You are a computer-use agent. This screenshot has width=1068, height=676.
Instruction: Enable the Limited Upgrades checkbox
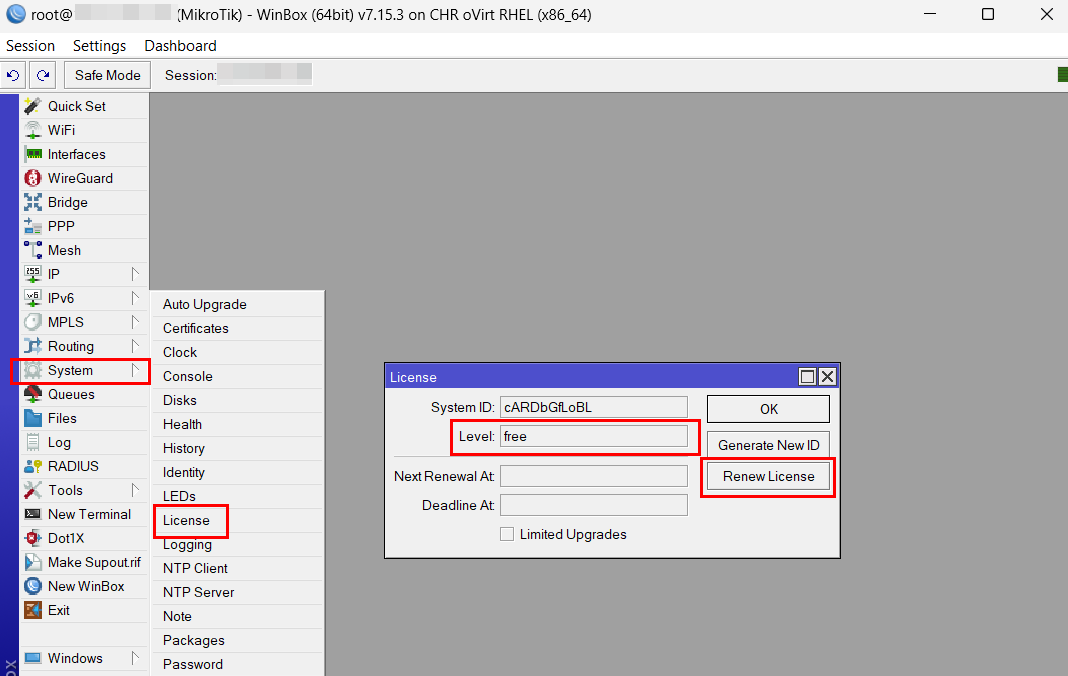point(508,534)
